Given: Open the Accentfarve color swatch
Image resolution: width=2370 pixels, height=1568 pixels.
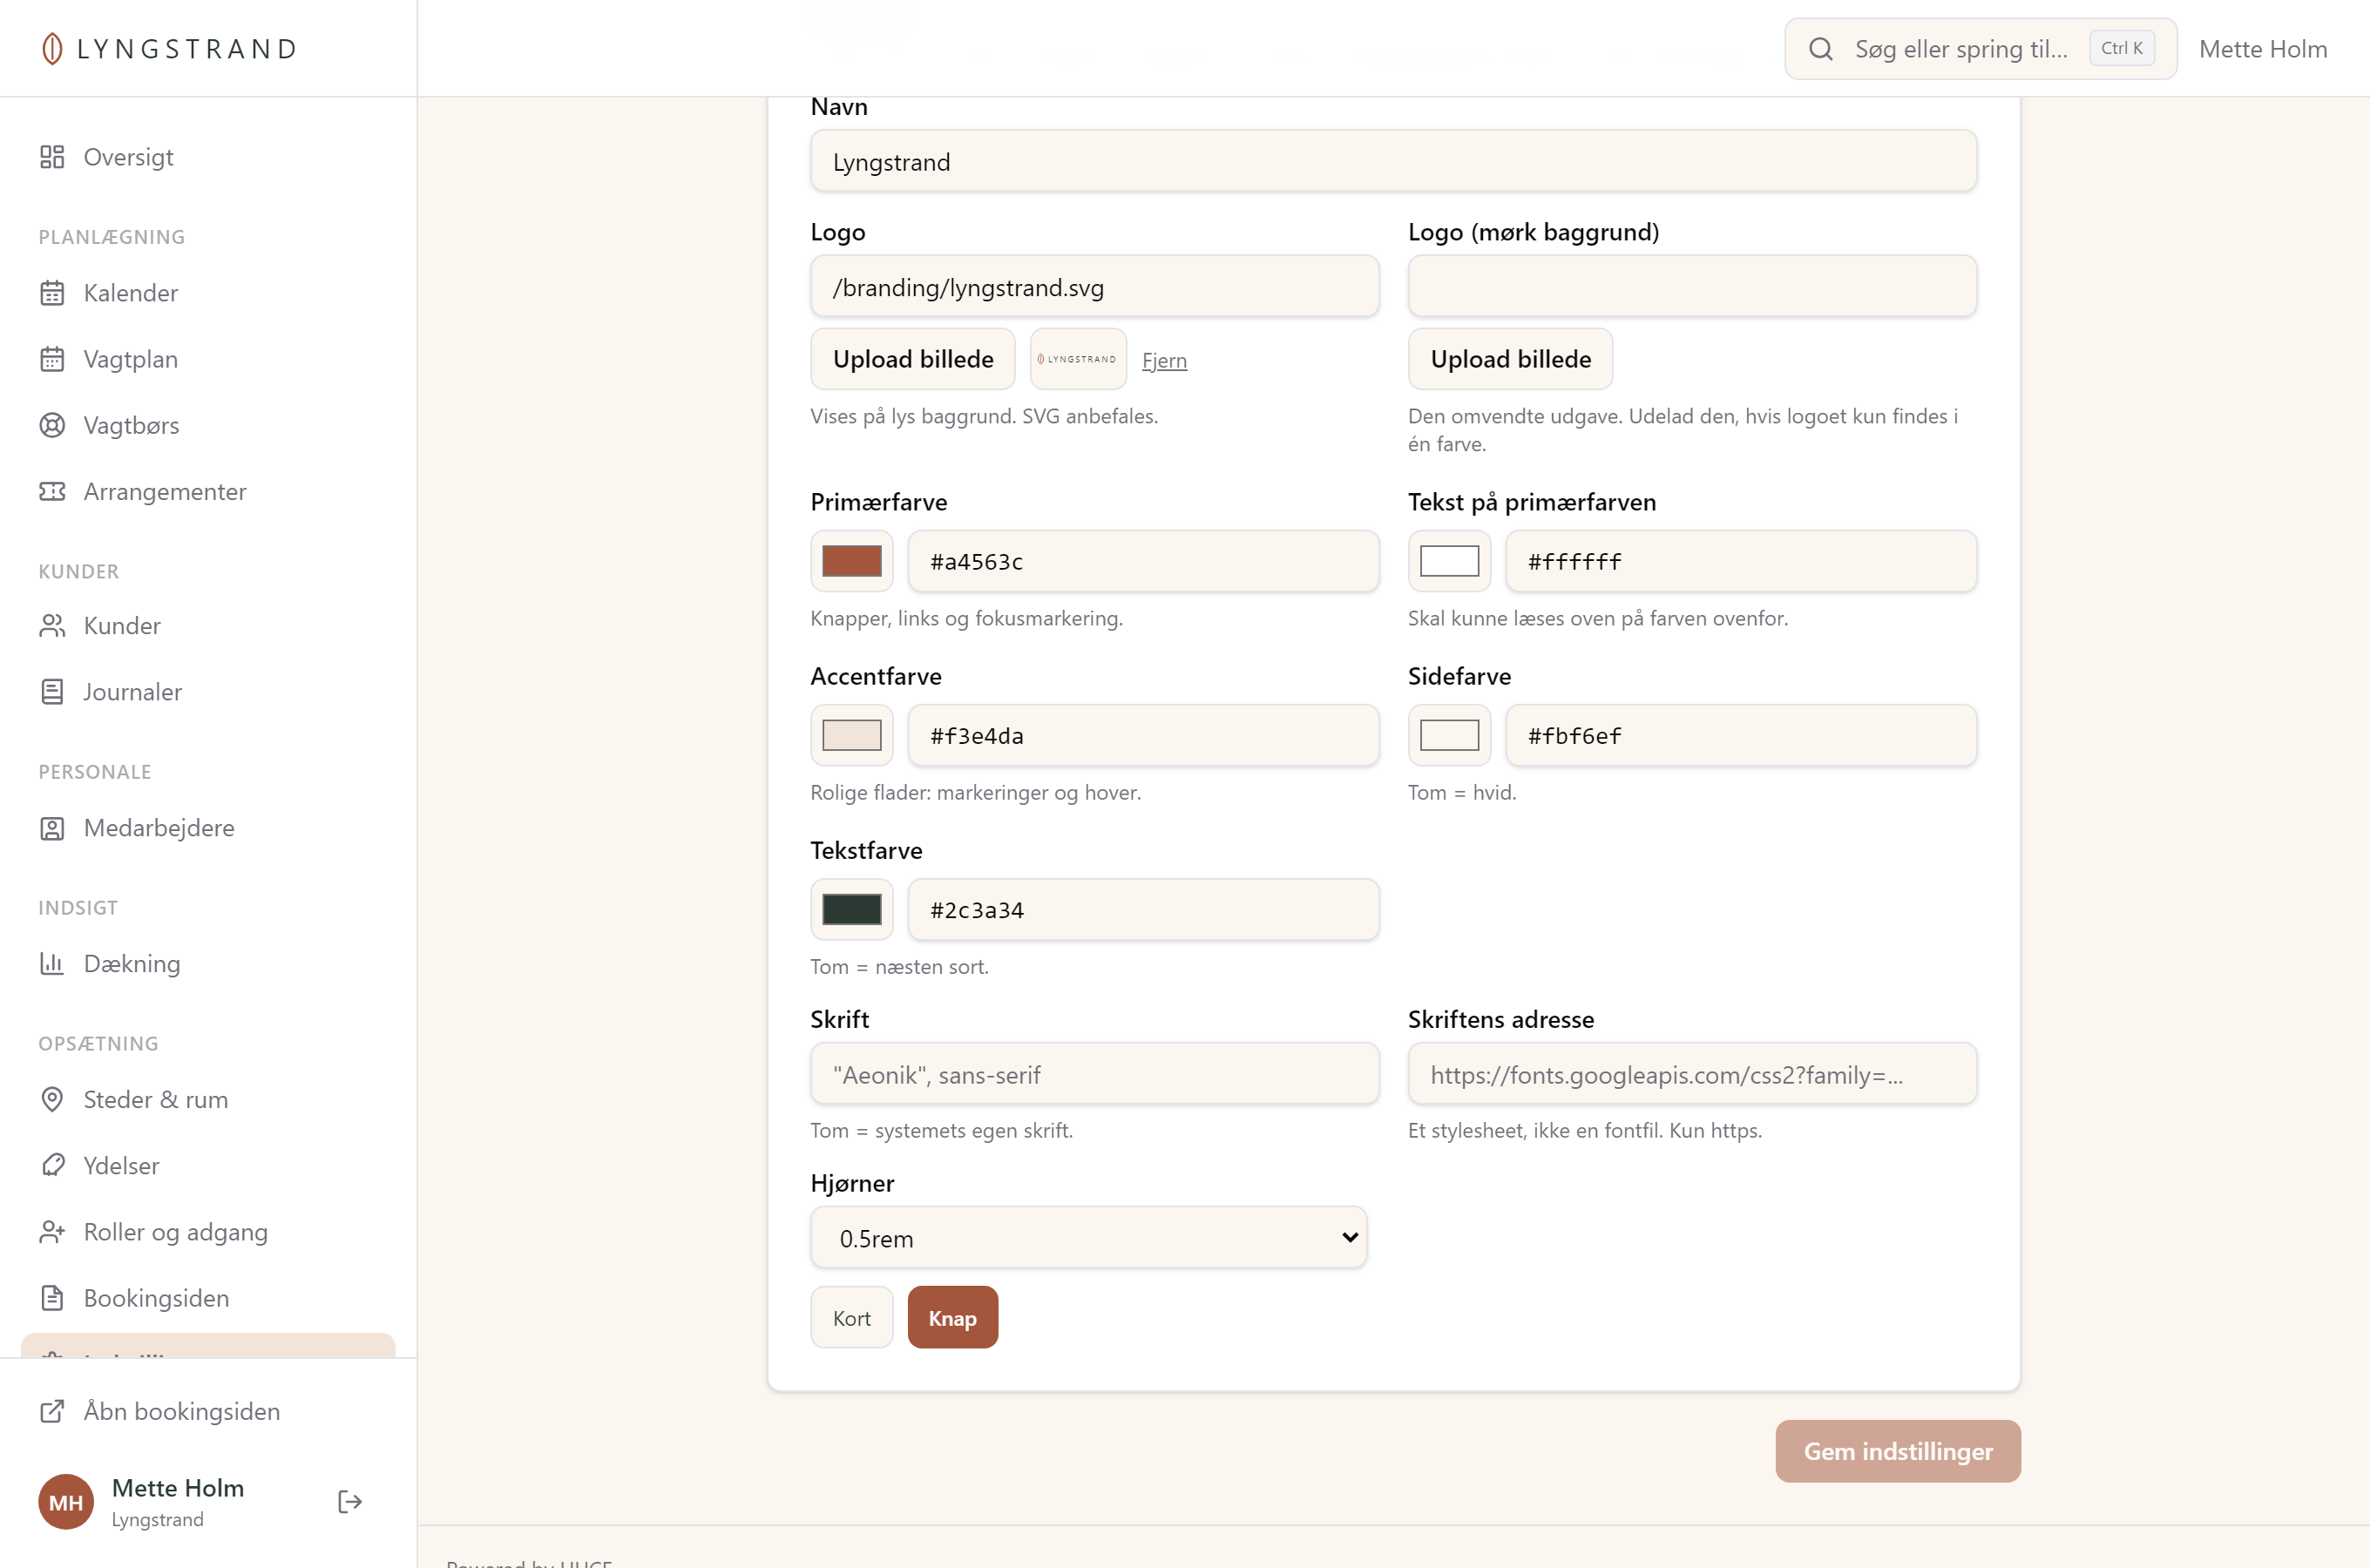Looking at the screenshot, I should point(852,735).
